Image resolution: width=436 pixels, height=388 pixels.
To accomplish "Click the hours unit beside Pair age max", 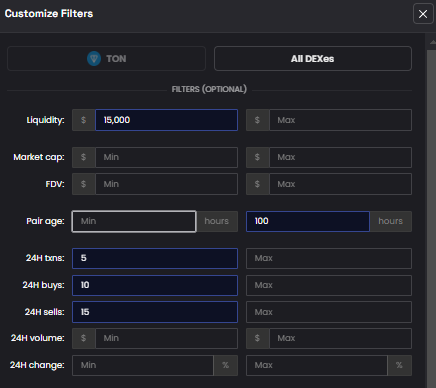I will pos(391,221).
